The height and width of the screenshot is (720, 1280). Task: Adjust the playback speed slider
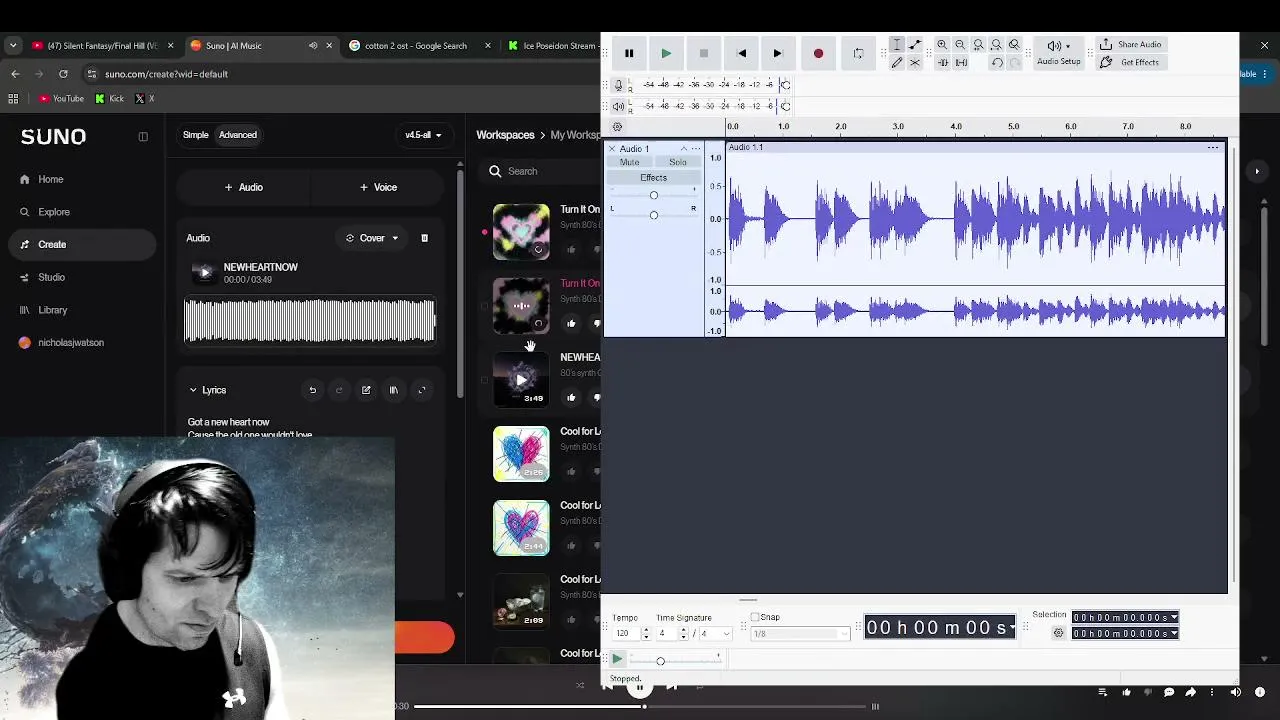[x=674, y=660]
